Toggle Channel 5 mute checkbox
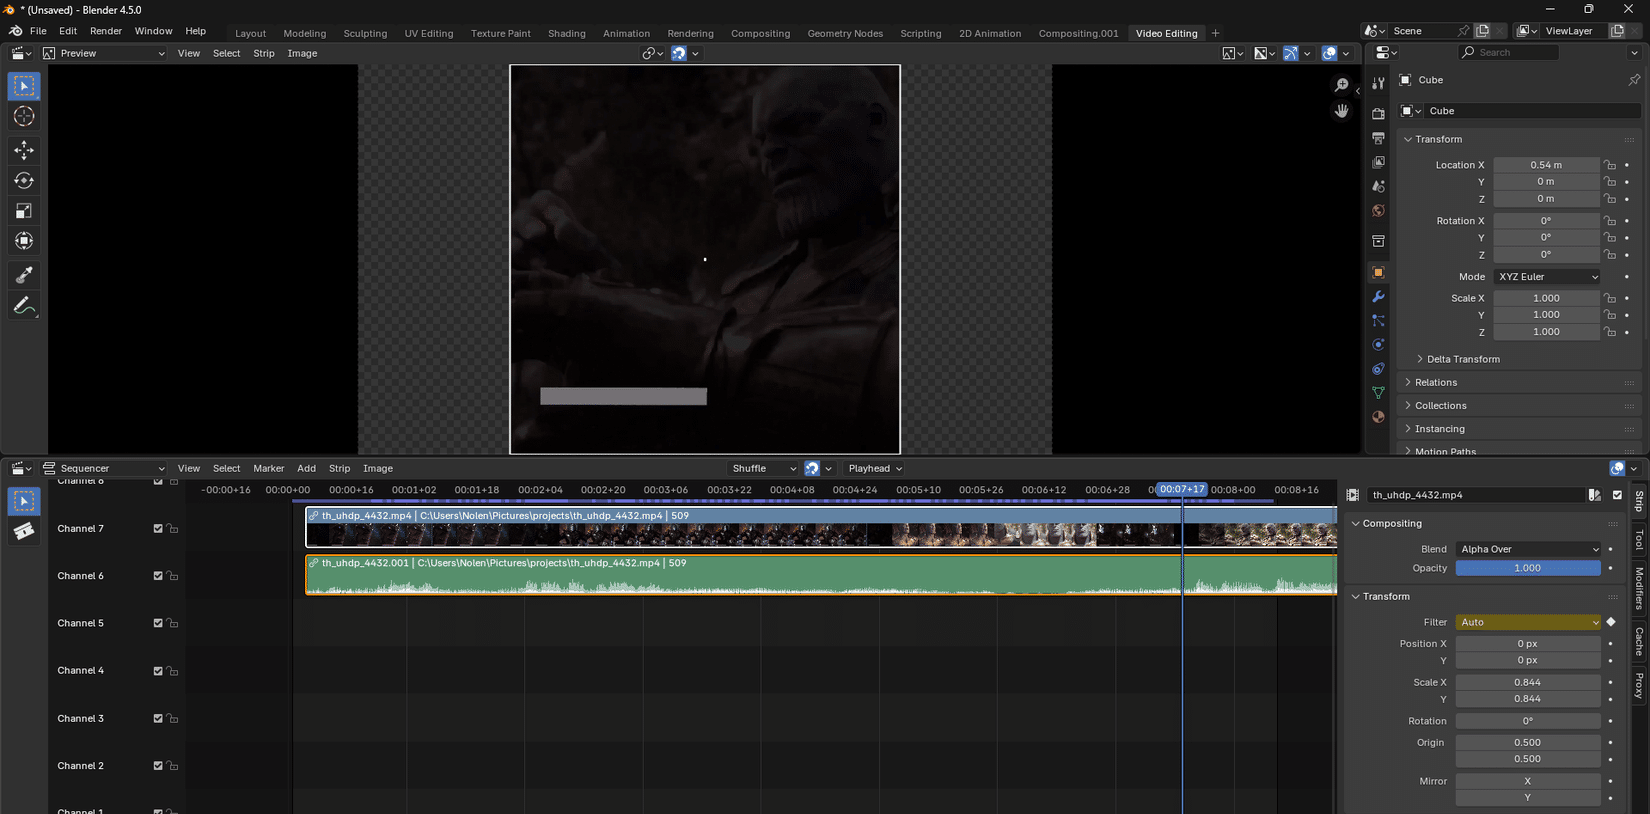The image size is (1650, 814). coord(158,624)
